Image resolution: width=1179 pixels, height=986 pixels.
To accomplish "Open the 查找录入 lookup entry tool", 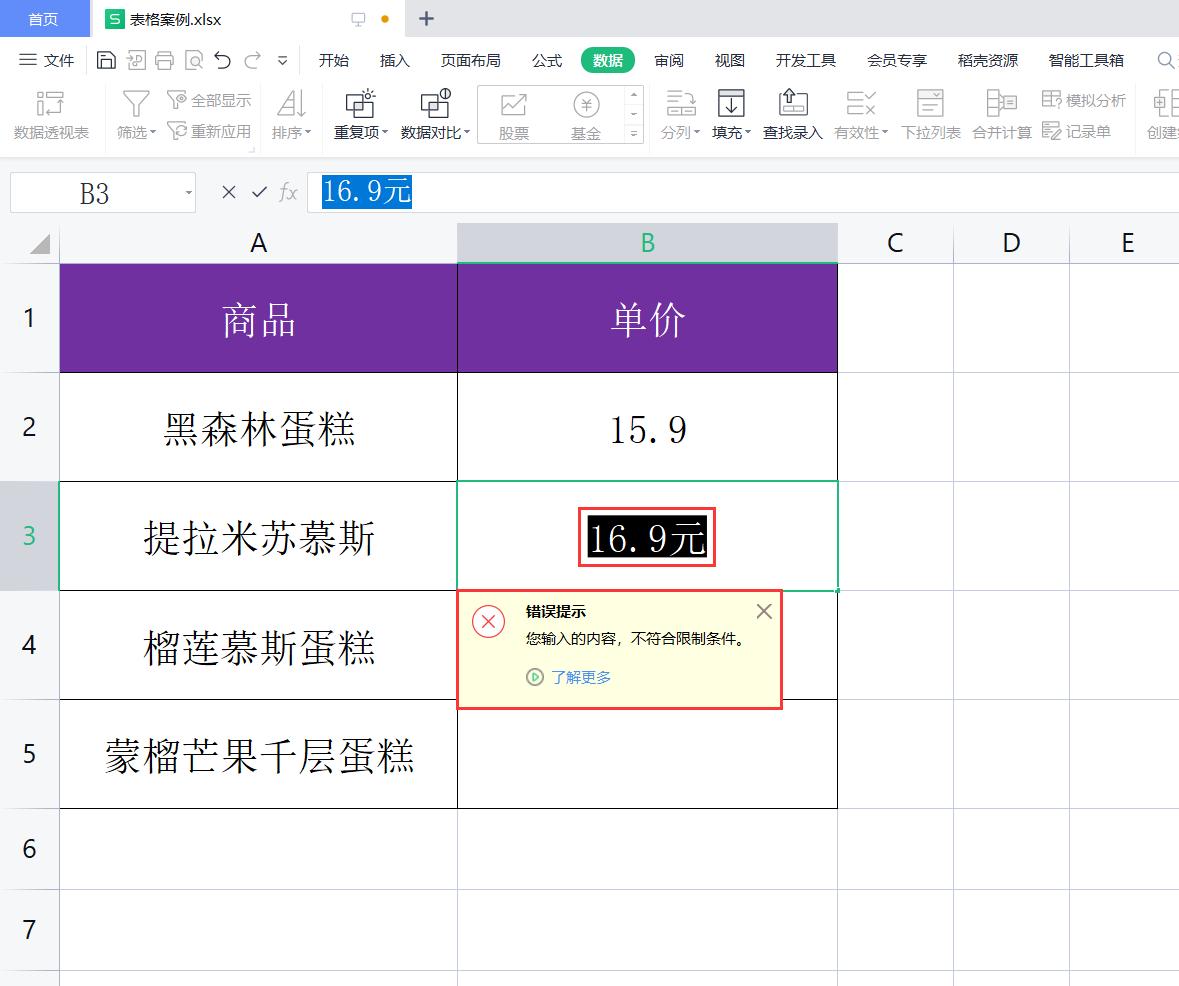I will click(x=792, y=114).
